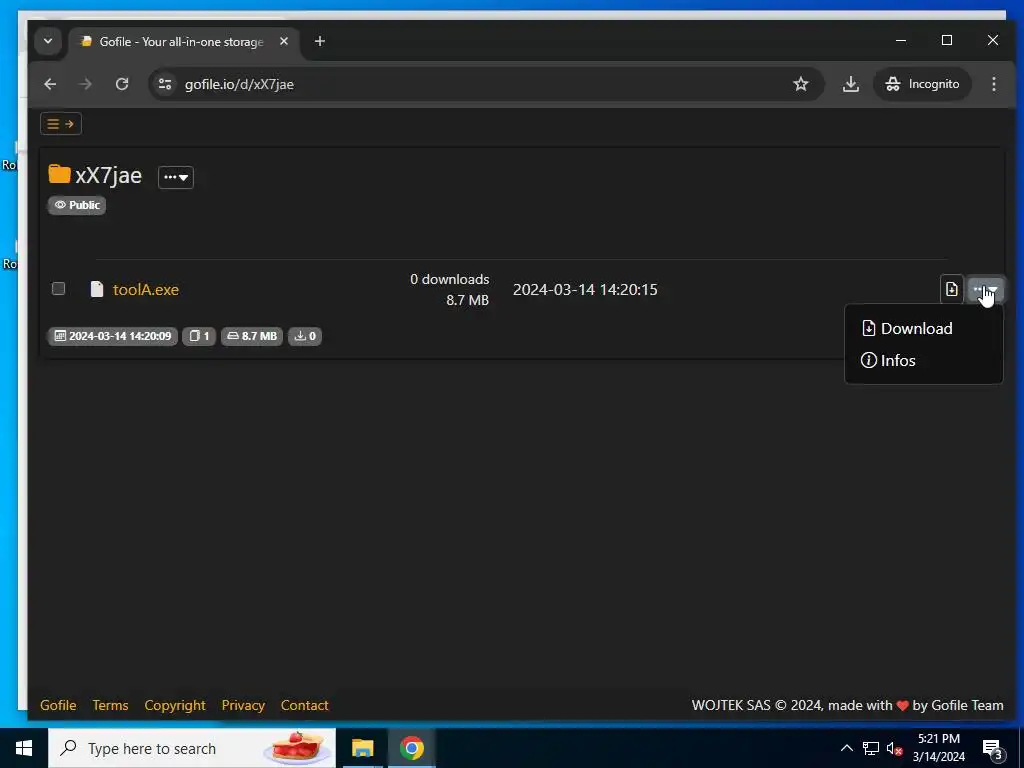The width and height of the screenshot is (1024, 768).
Task: Click the timestamp 2024-03-14 14:20:15
Action: point(585,289)
